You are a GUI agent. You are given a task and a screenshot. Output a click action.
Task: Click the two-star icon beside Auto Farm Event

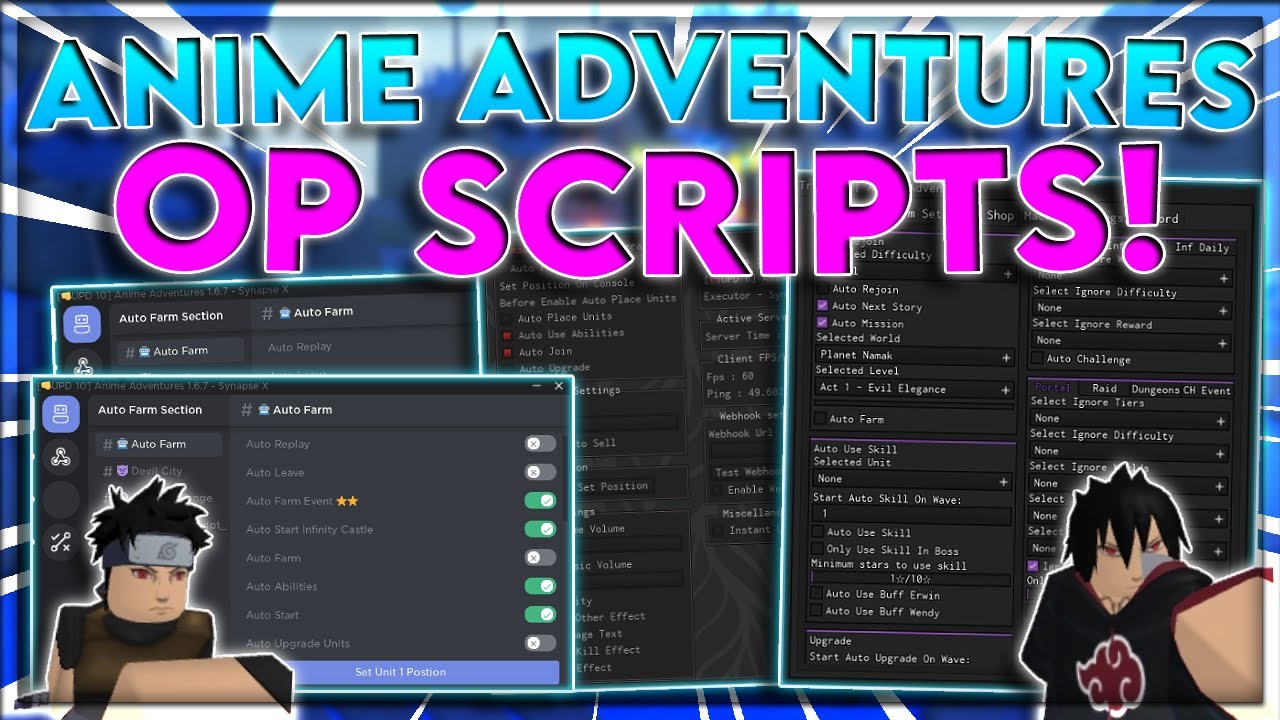[348, 500]
